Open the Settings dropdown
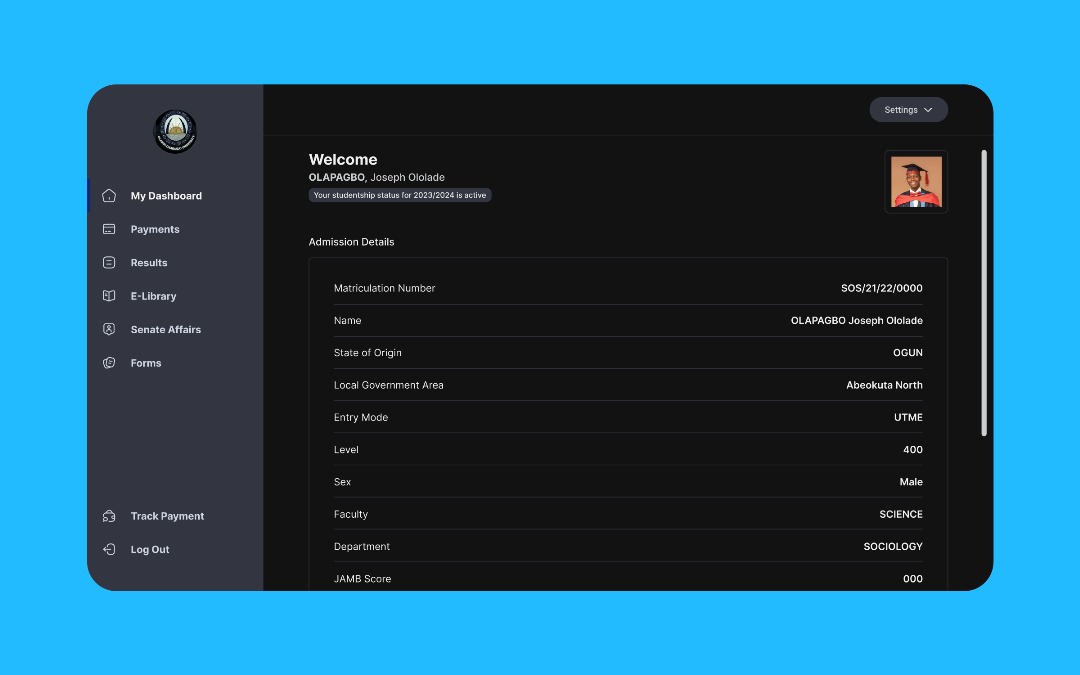 click(908, 110)
